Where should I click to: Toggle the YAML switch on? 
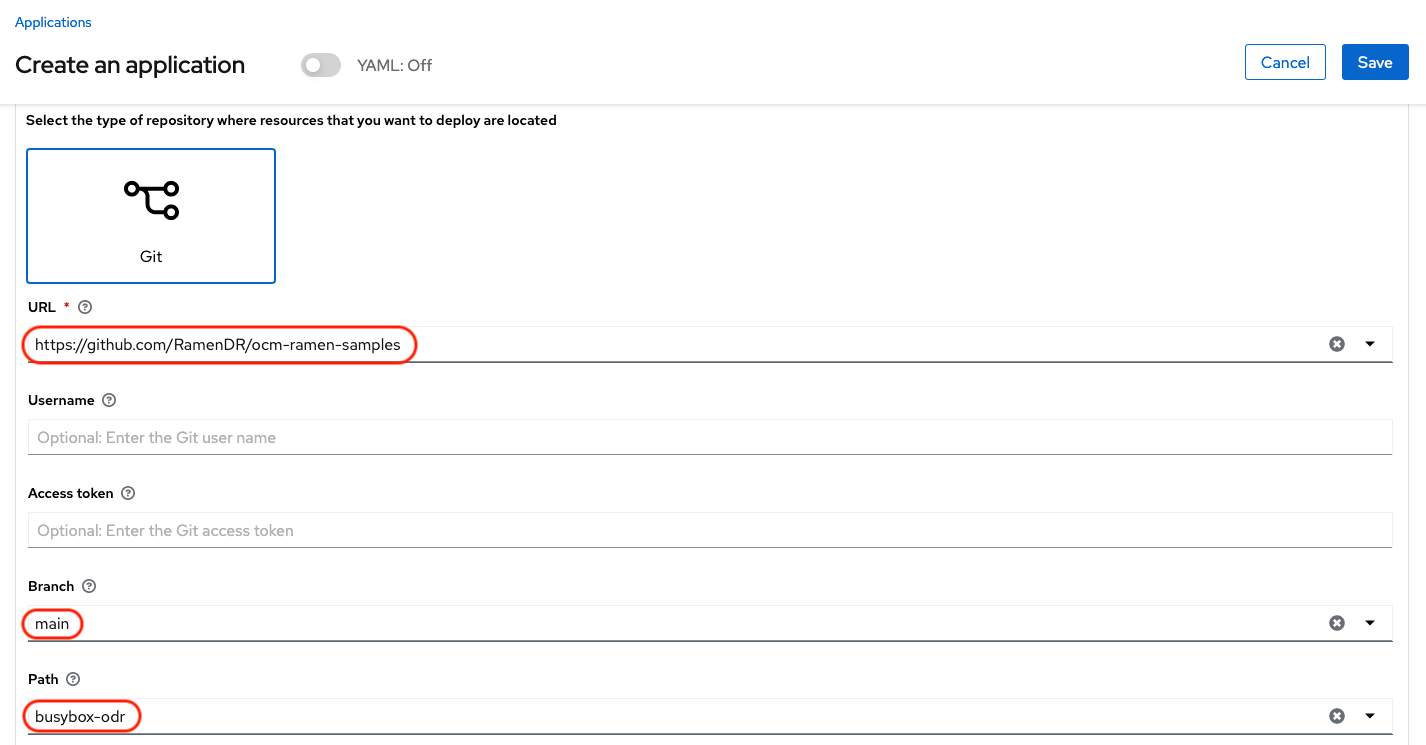pos(321,65)
